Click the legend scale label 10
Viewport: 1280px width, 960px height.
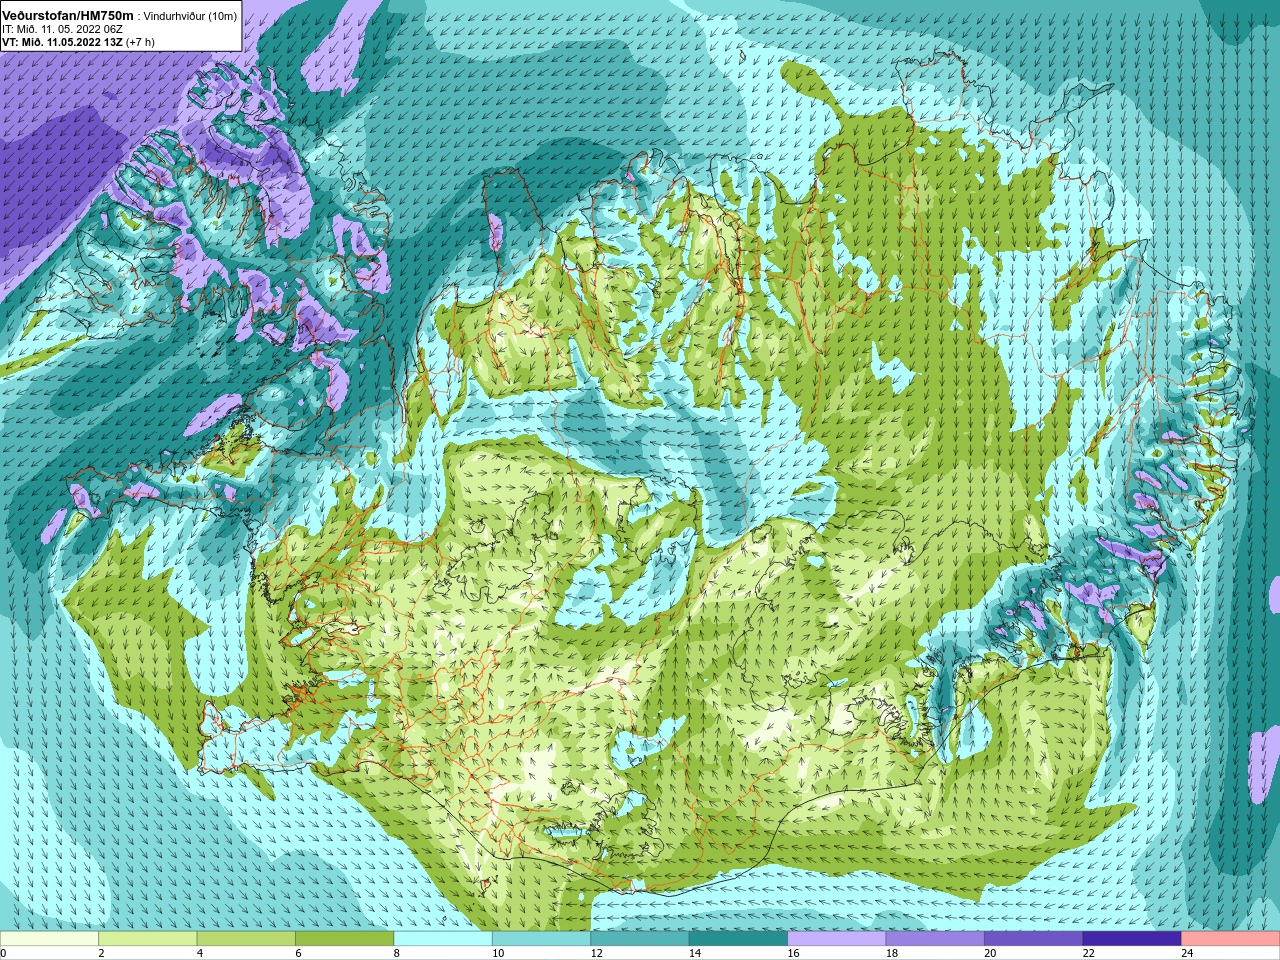pyautogui.click(x=498, y=953)
